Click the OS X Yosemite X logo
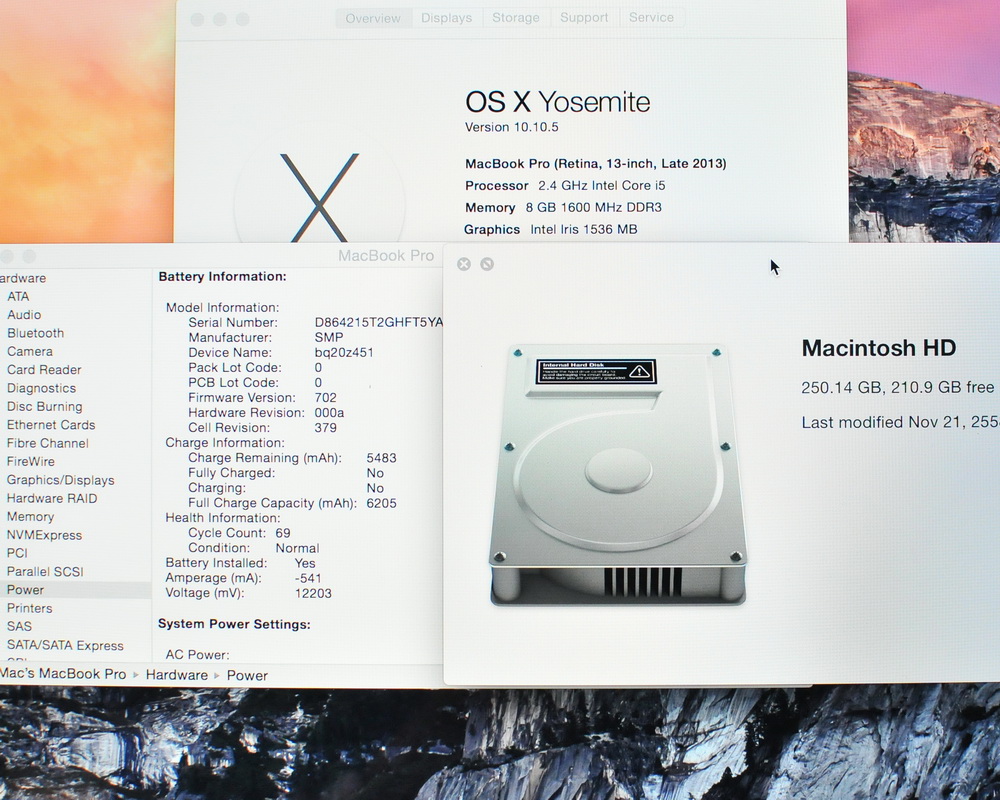The width and height of the screenshot is (1000, 800). point(320,196)
